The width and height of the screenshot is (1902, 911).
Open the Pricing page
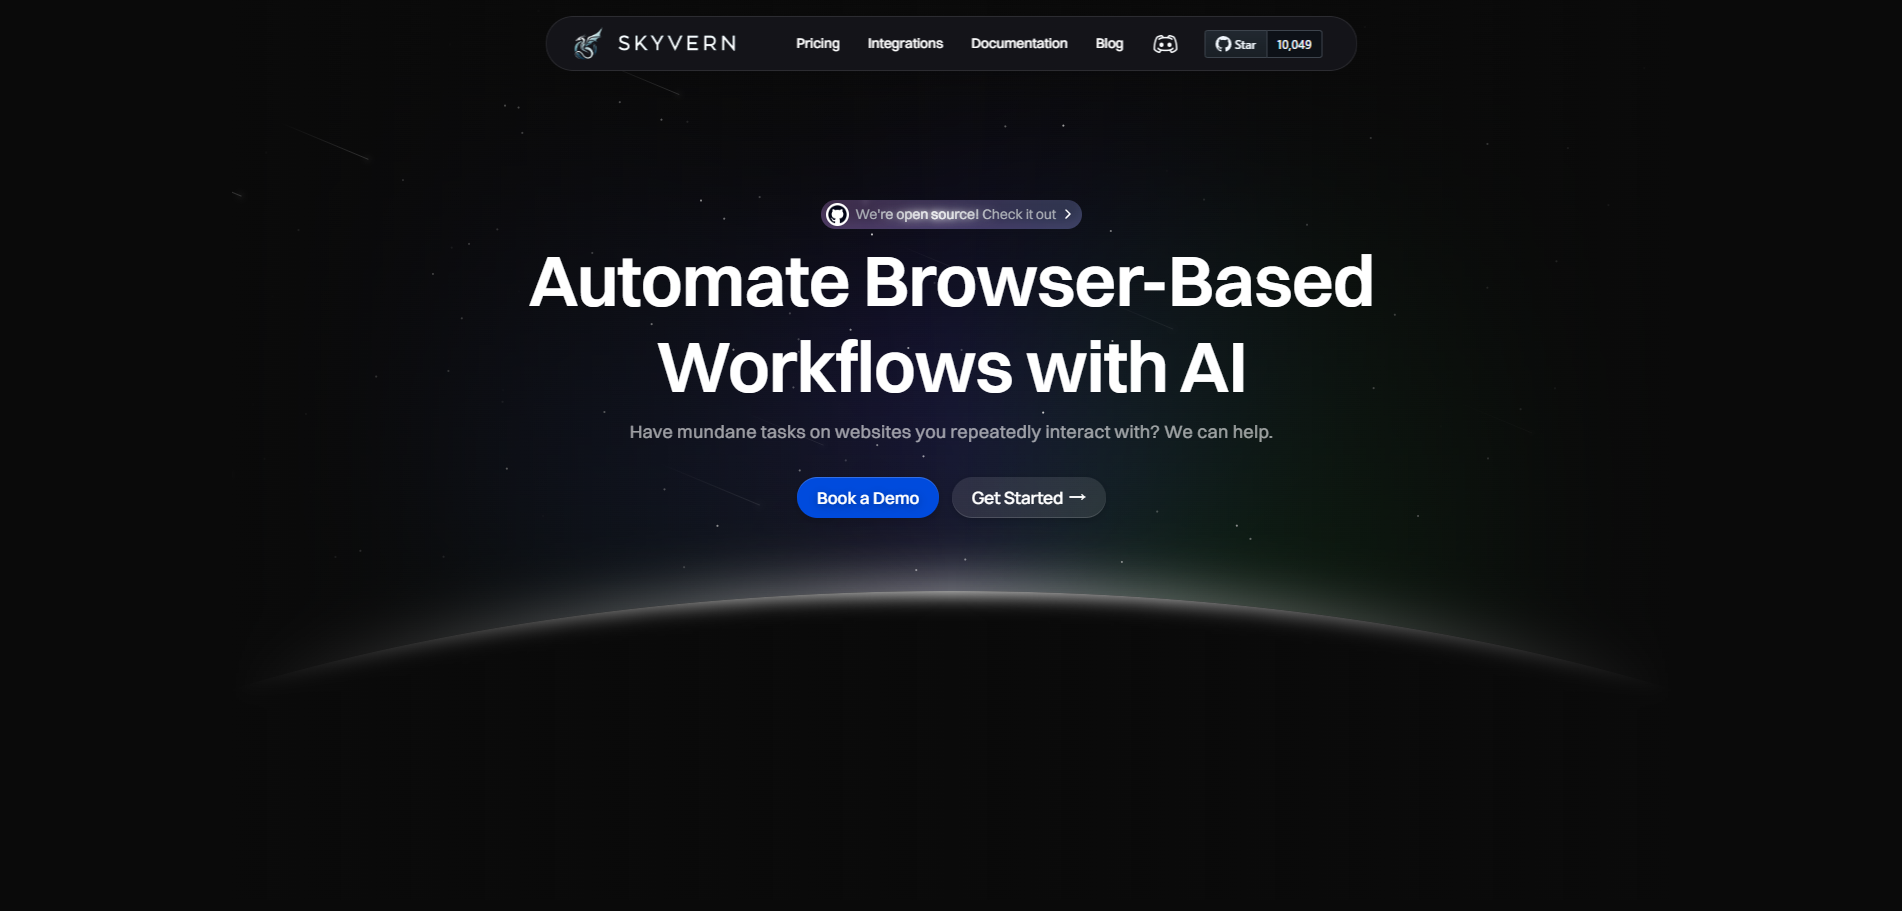pyautogui.click(x=818, y=43)
